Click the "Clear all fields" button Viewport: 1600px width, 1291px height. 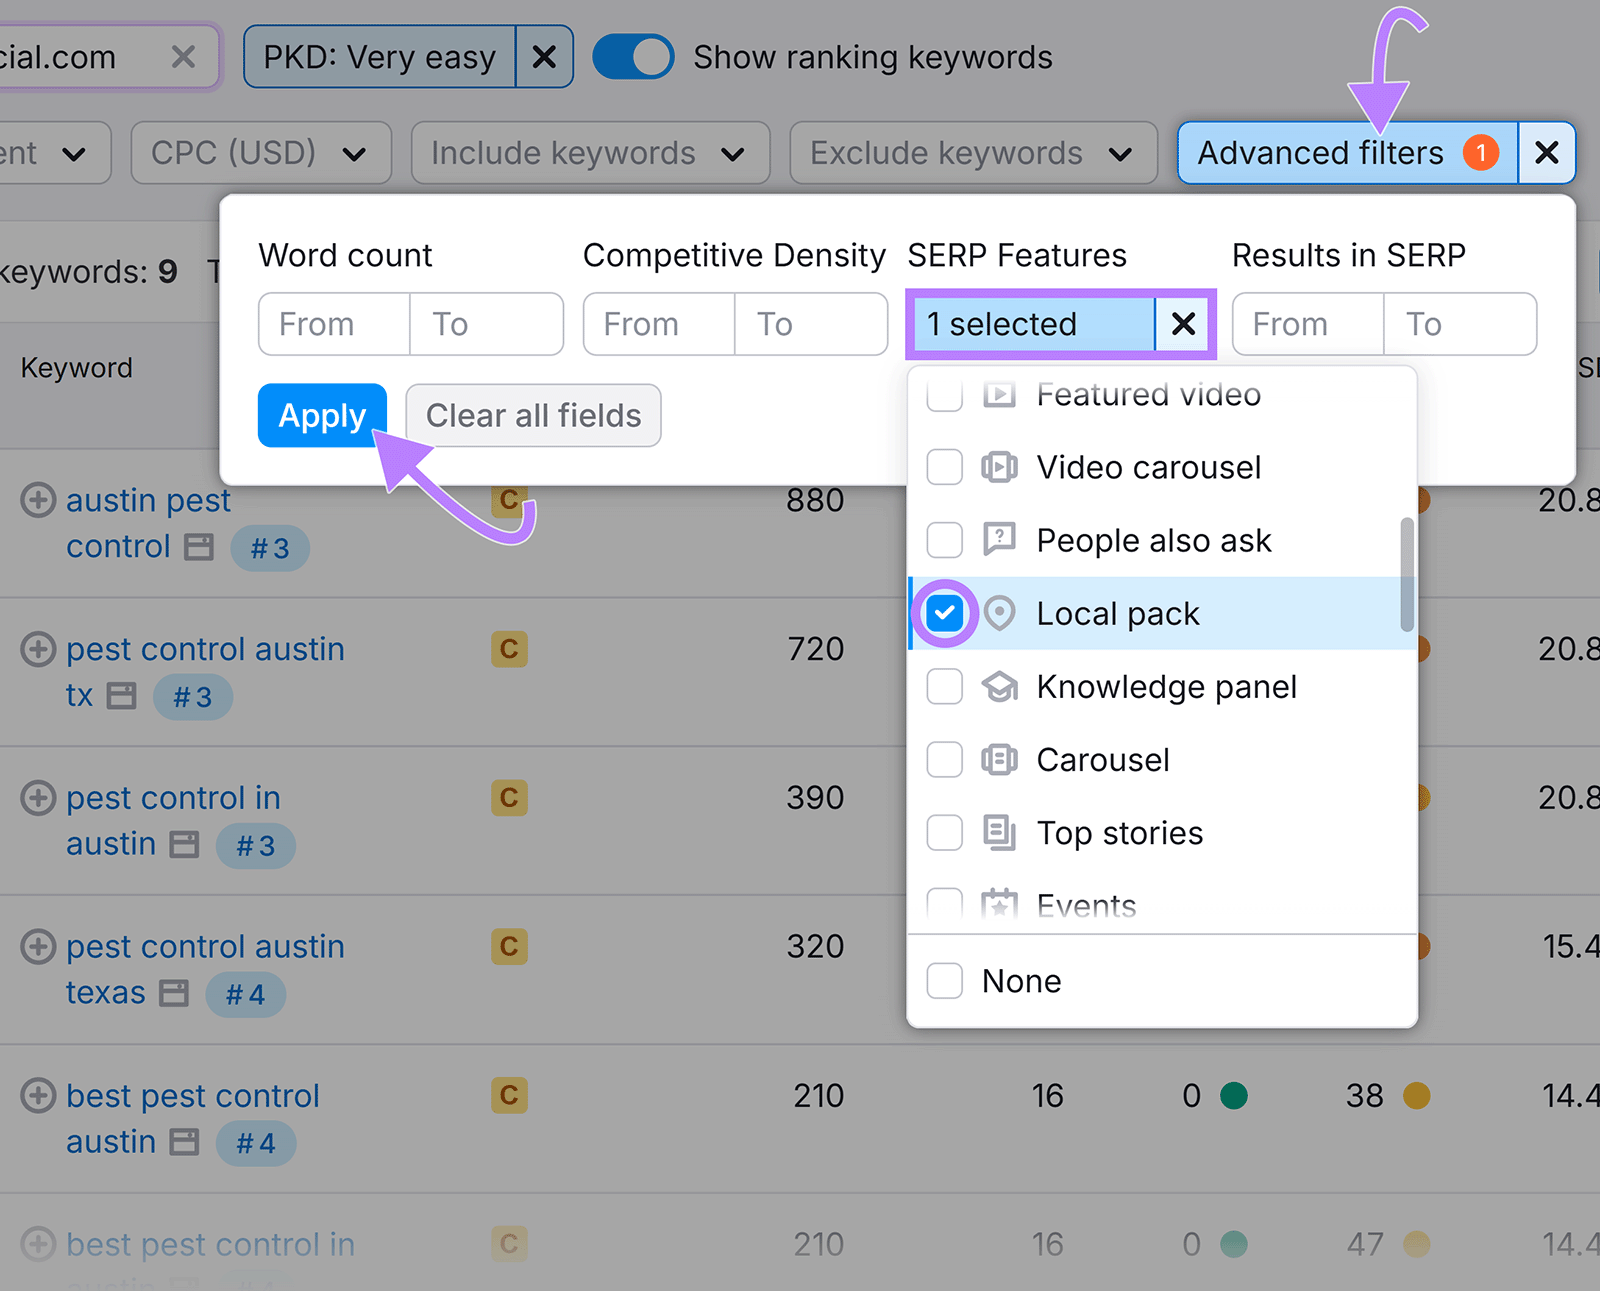coord(532,415)
